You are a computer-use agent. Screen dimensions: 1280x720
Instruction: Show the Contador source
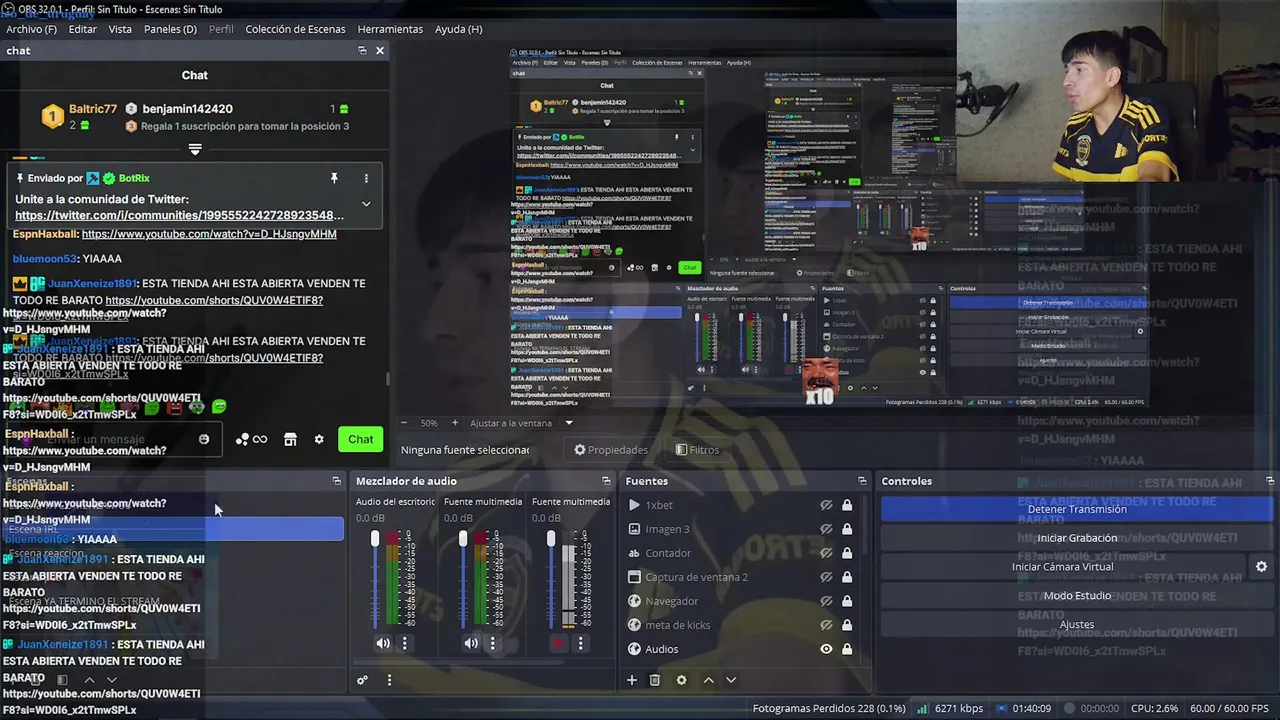pyautogui.click(x=826, y=553)
